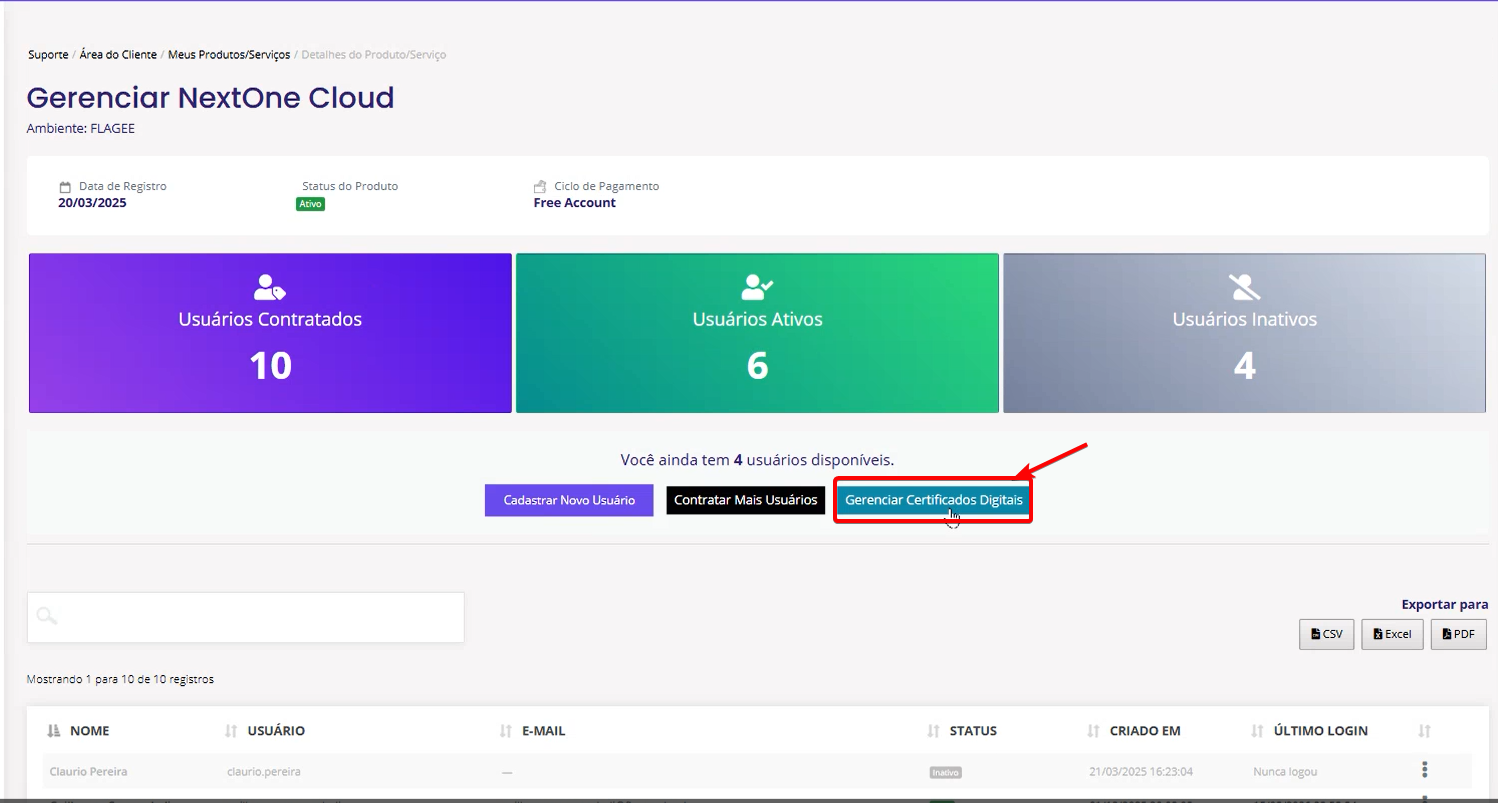Viewport: 1498px width, 803px height.
Task: Click the icon beside Ciclo de Pagamento
Action: point(540,187)
